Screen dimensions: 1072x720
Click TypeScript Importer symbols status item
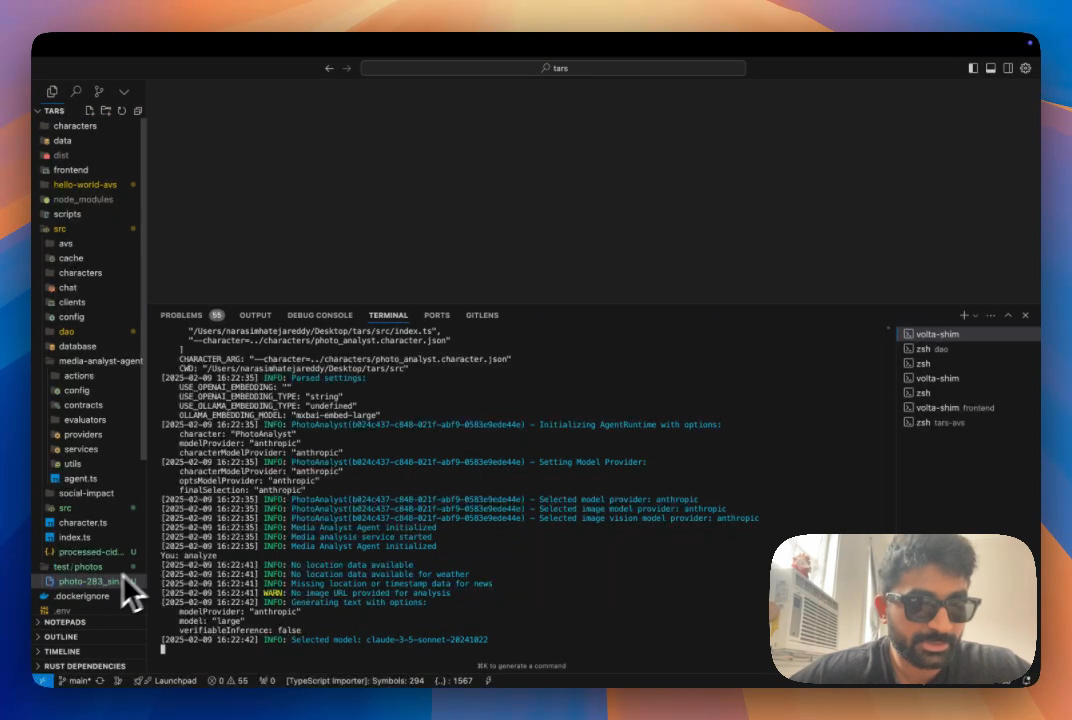click(x=355, y=681)
